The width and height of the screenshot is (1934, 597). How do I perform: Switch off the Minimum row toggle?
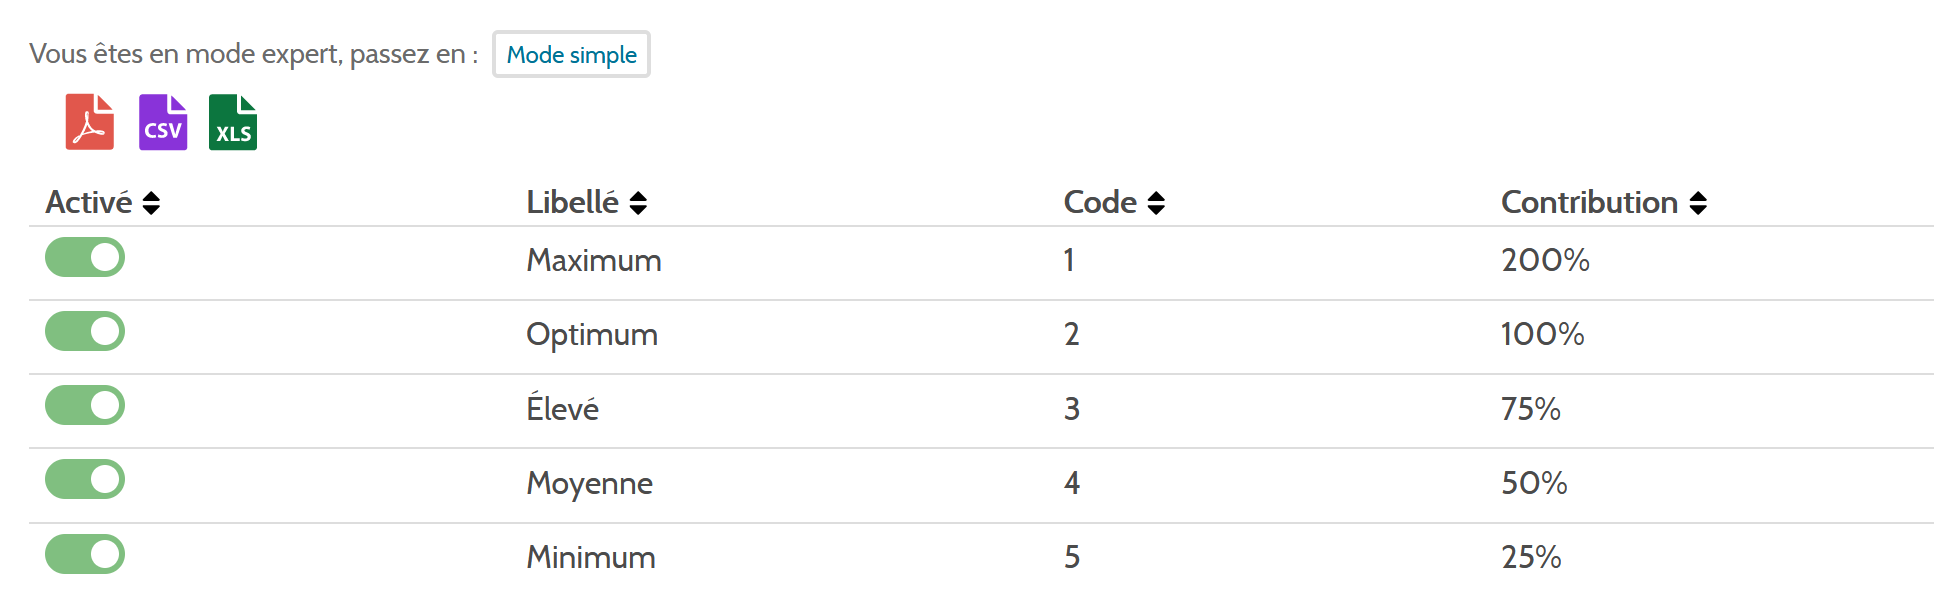(x=85, y=554)
